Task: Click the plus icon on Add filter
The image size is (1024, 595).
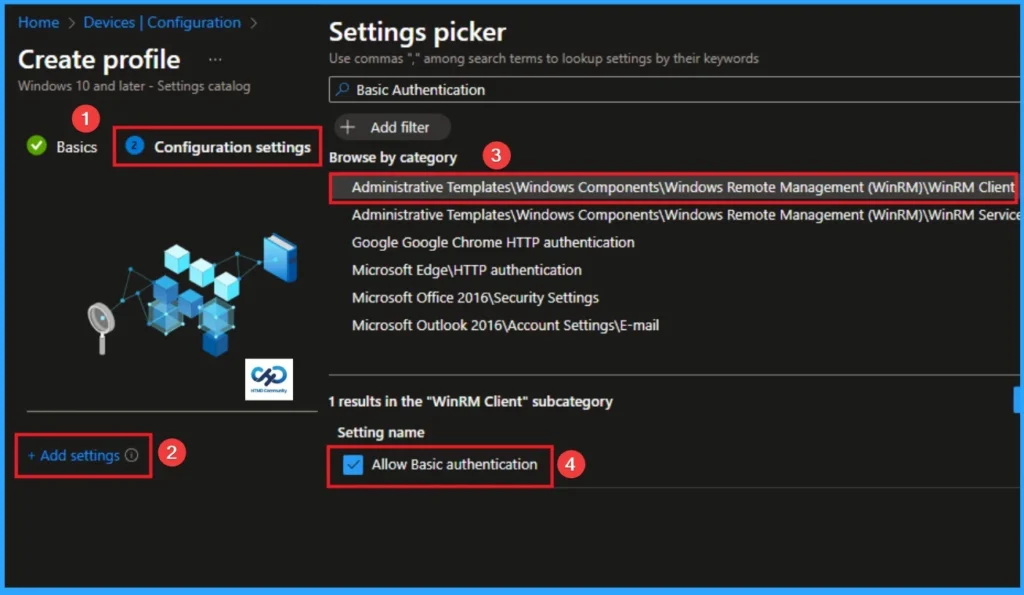Action: coord(348,127)
